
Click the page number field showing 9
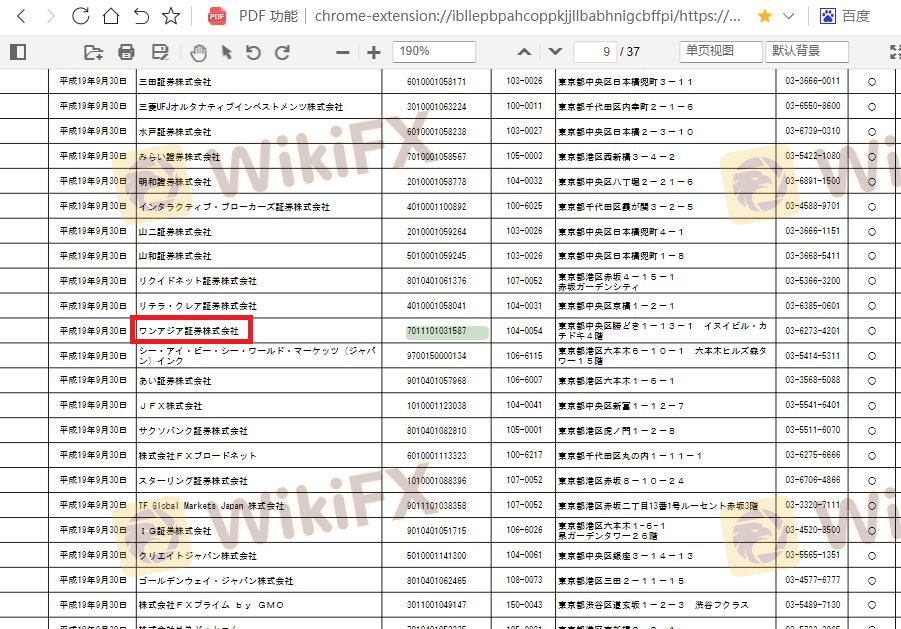pyautogui.click(x=594, y=52)
